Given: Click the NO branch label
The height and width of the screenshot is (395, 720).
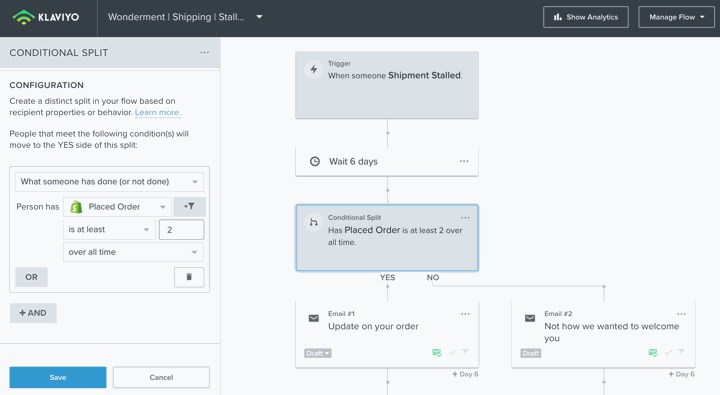Looking at the screenshot, I should 433,277.
